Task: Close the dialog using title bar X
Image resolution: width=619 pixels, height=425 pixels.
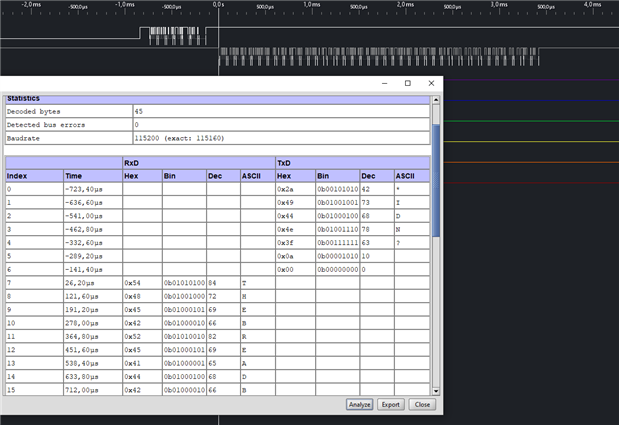Action: (431, 83)
